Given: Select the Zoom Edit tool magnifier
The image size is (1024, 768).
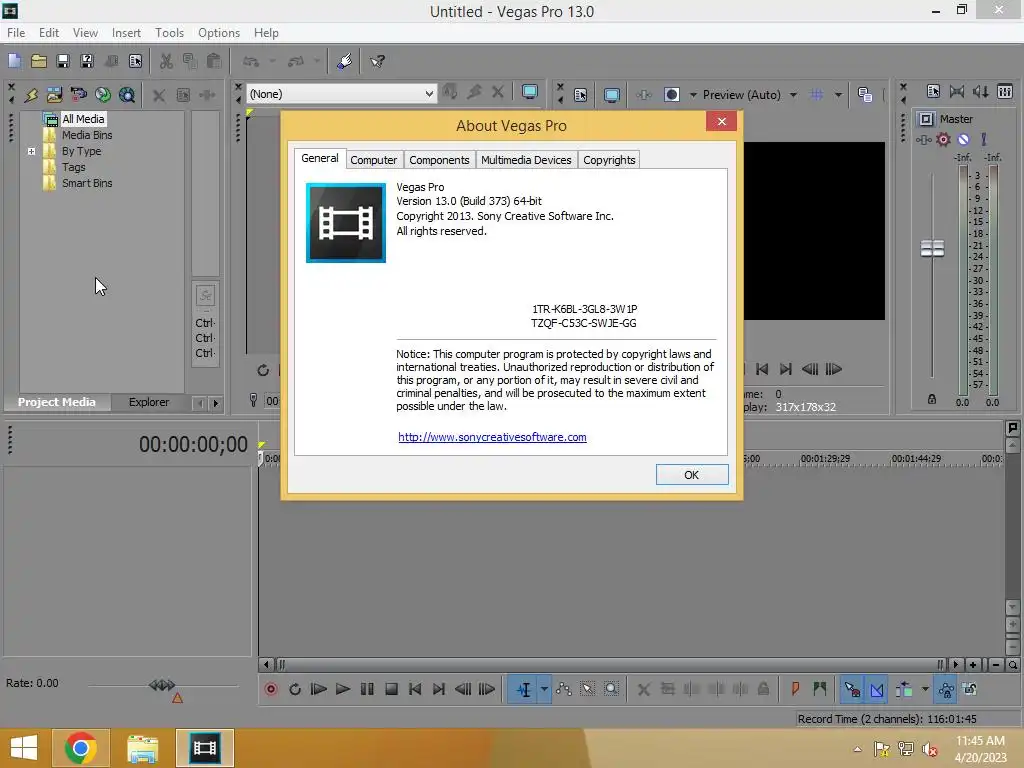Looking at the screenshot, I should pyautogui.click(x=611, y=689).
